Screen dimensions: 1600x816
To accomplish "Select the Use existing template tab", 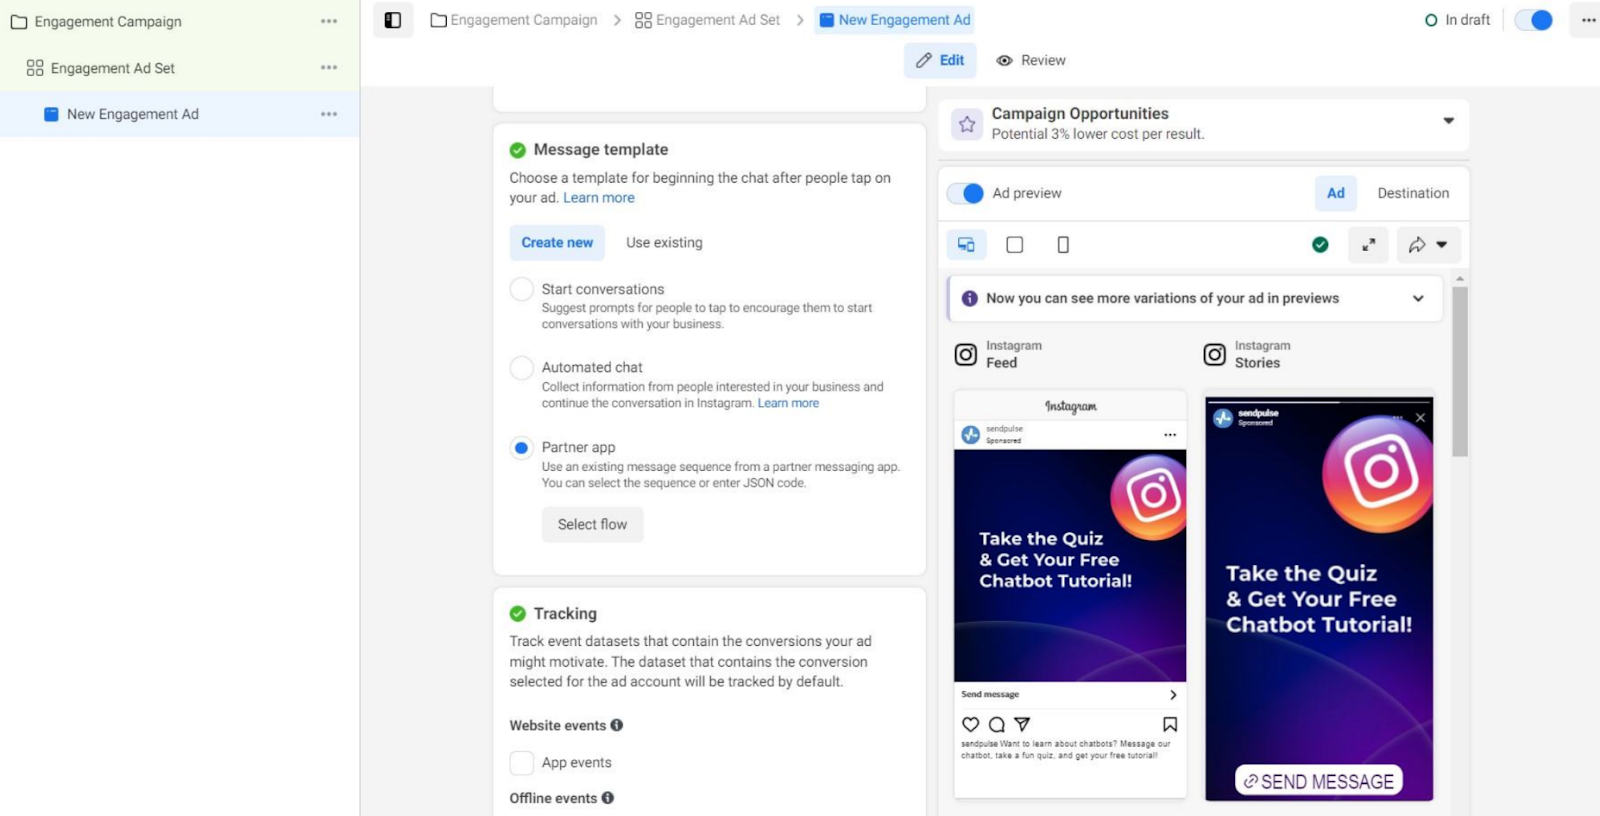I will point(664,242).
